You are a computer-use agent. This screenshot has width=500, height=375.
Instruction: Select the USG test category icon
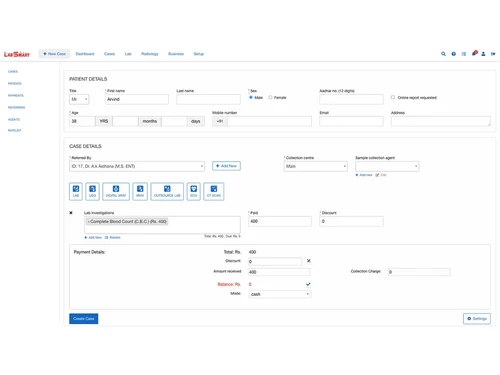92,191
